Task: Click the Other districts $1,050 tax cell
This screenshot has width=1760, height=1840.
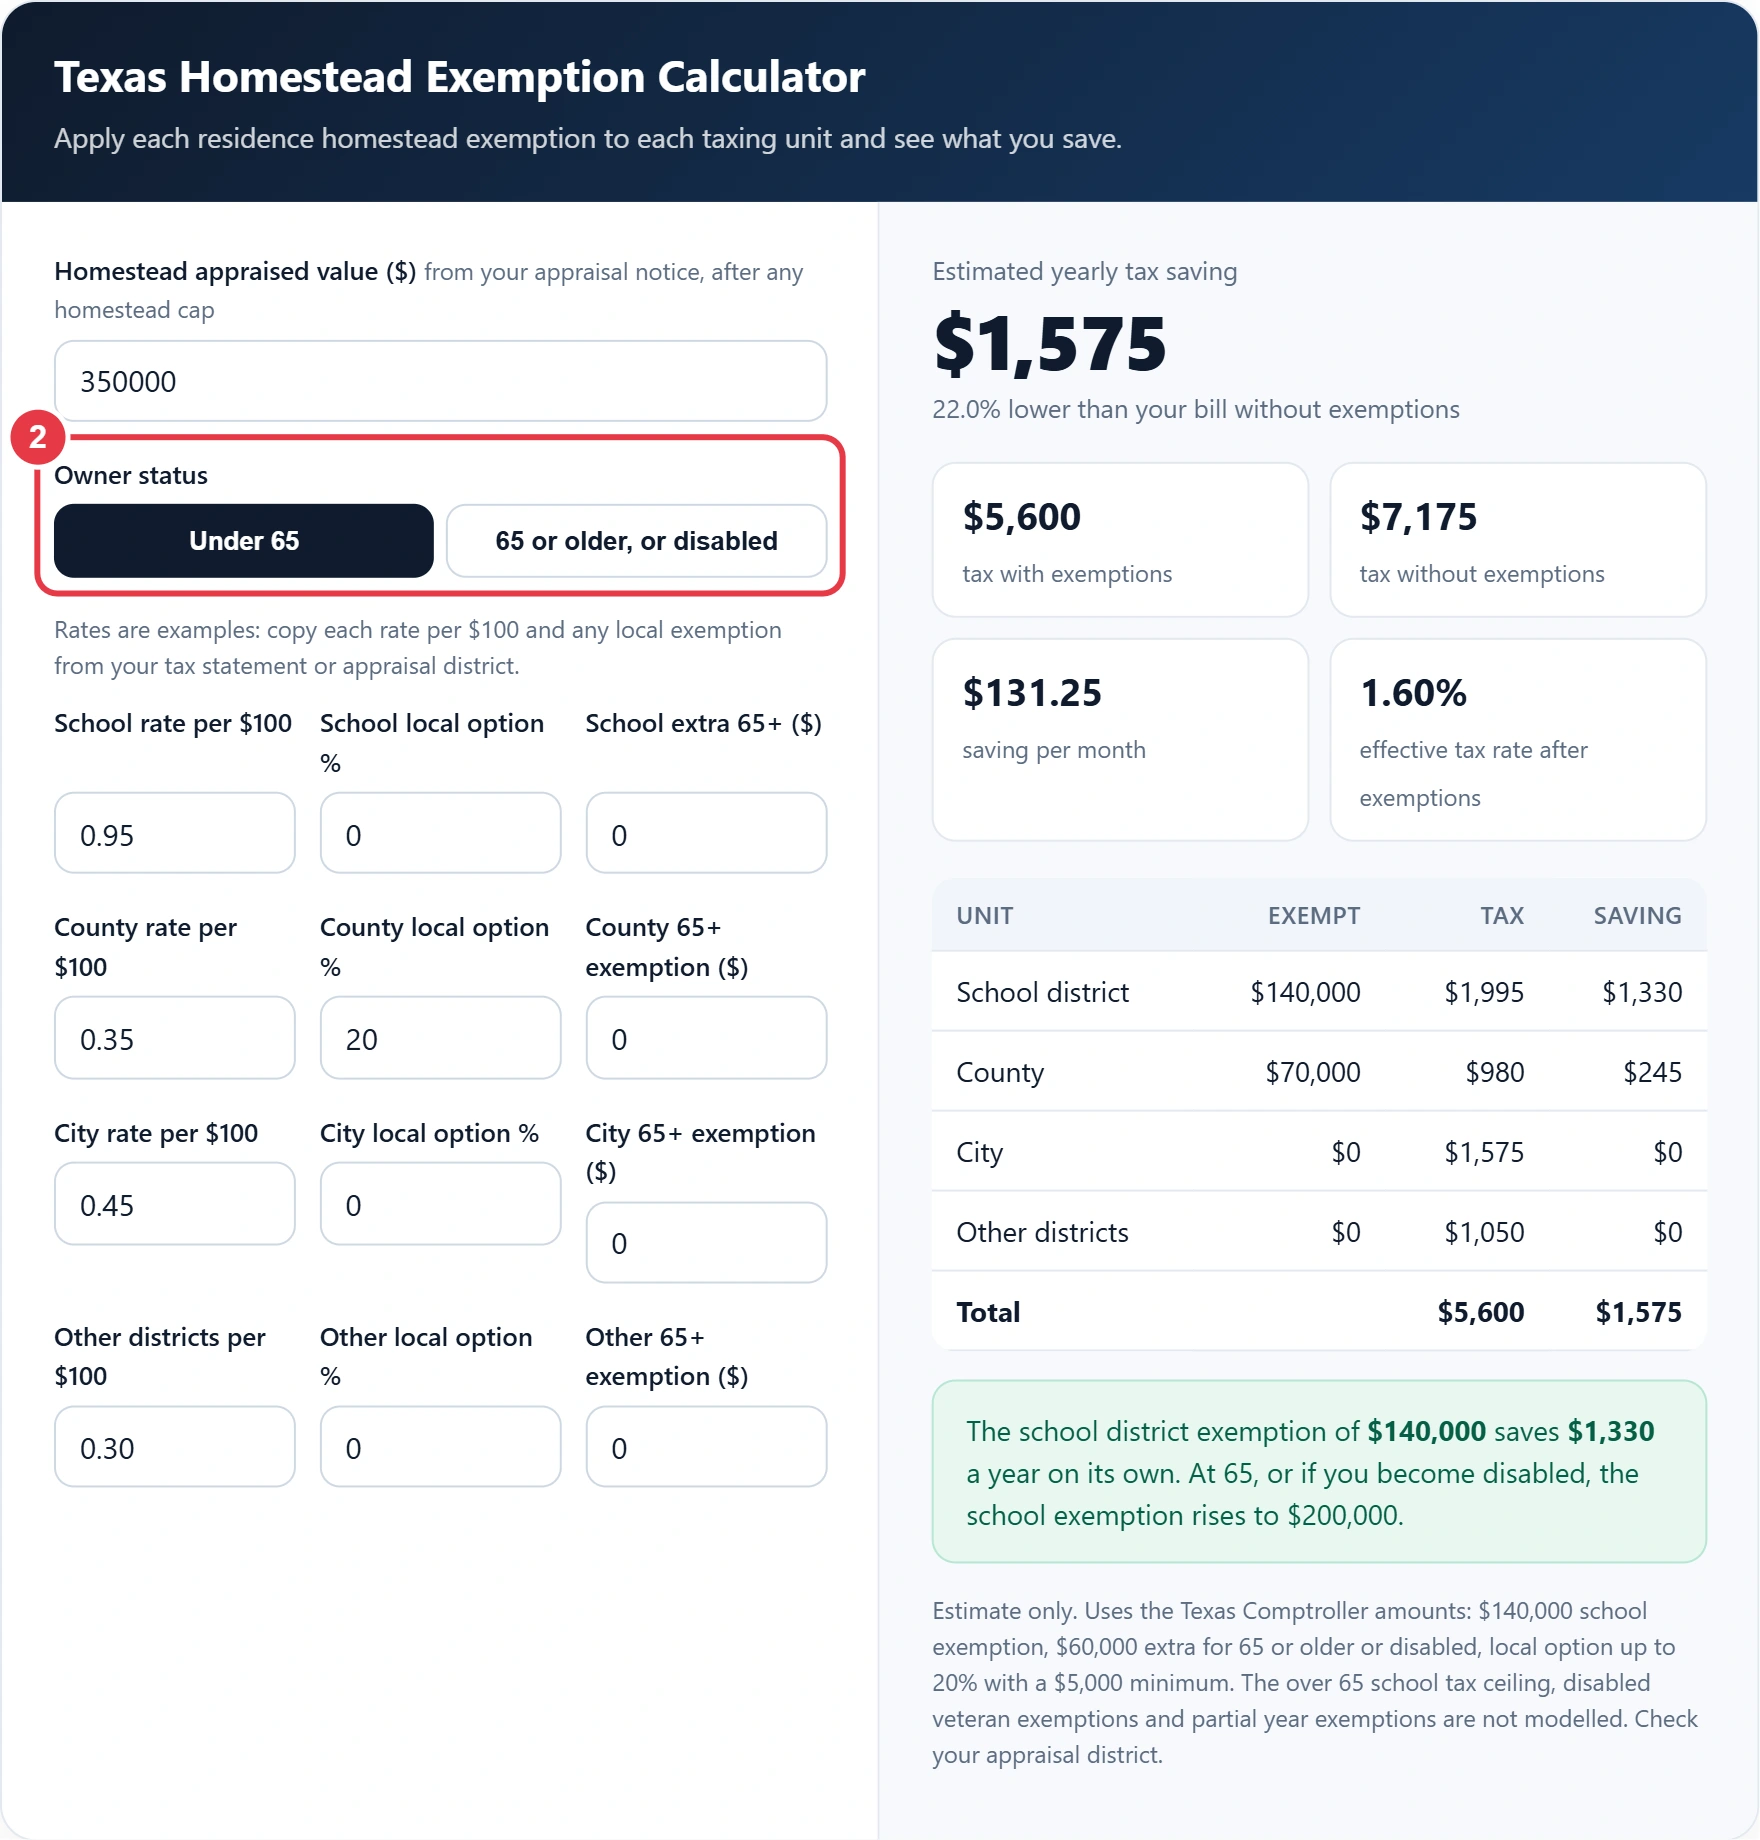Action: pyautogui.click(x=1484, y=1232)
